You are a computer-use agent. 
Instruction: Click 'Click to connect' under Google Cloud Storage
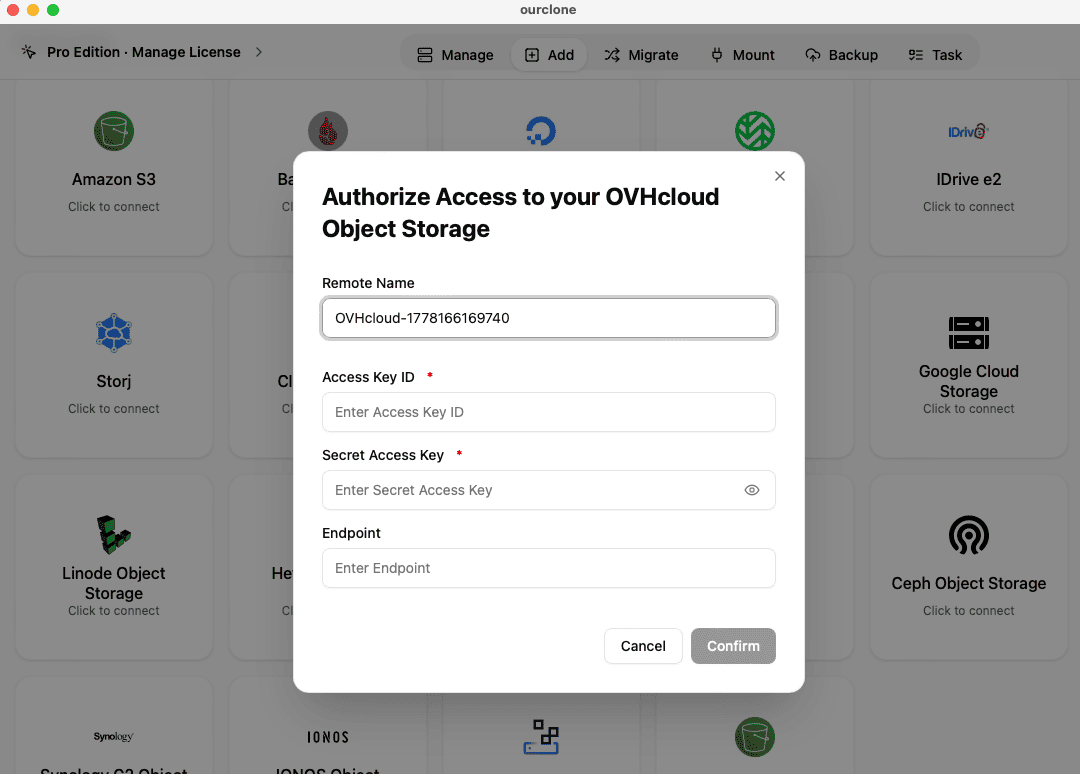pyautogui.click(x=968, y=409)
